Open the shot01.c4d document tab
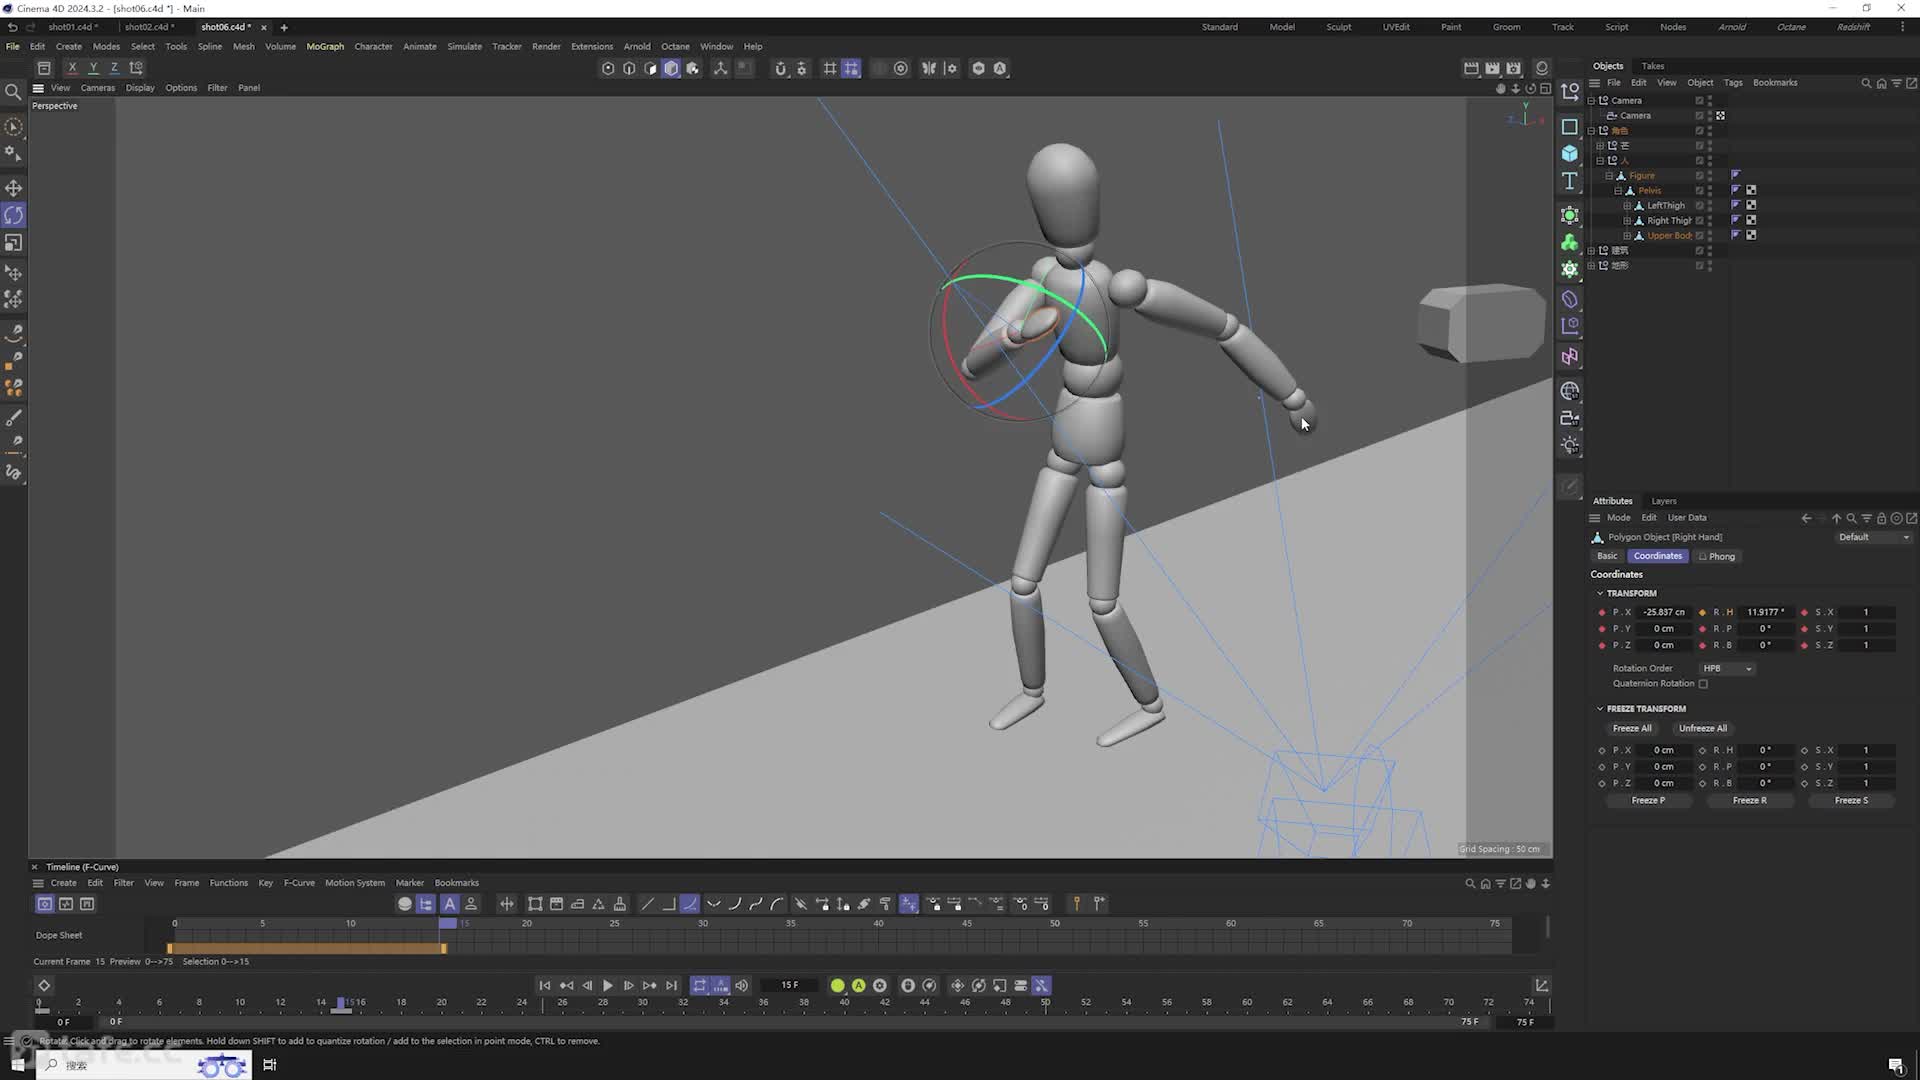 point(72,27)
